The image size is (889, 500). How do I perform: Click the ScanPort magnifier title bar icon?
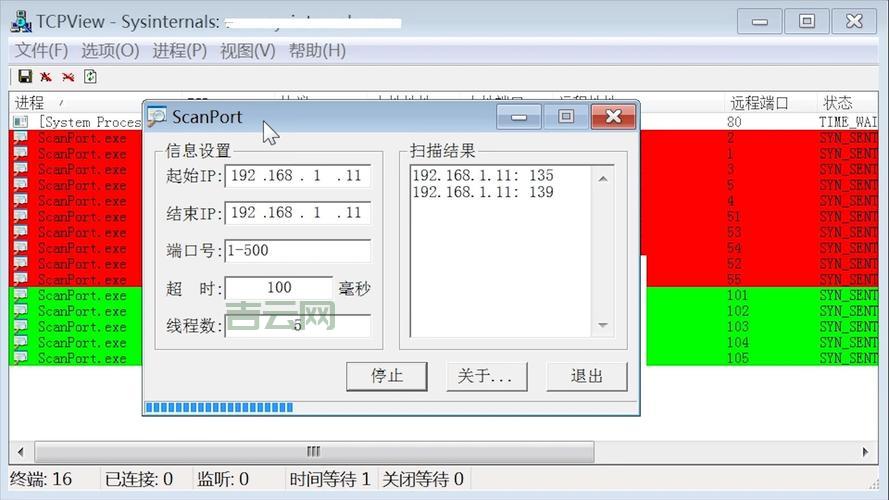(157, 117)
